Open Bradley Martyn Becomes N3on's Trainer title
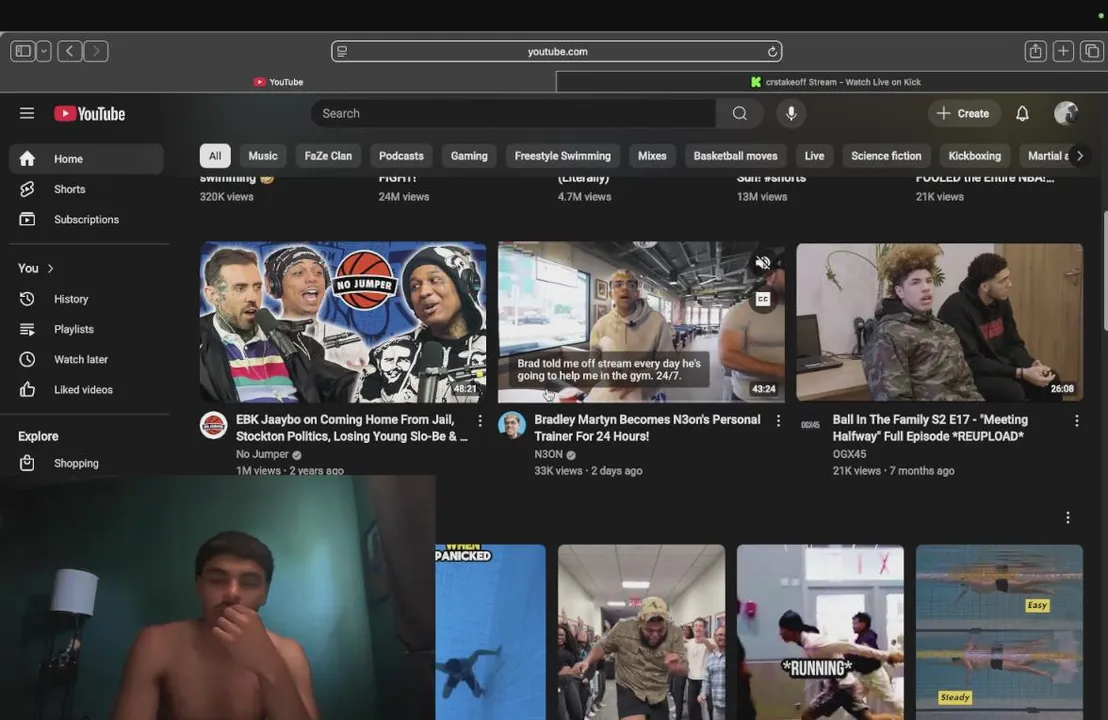Viewport: 1108px width, 720px height. (x=647, y=428)
